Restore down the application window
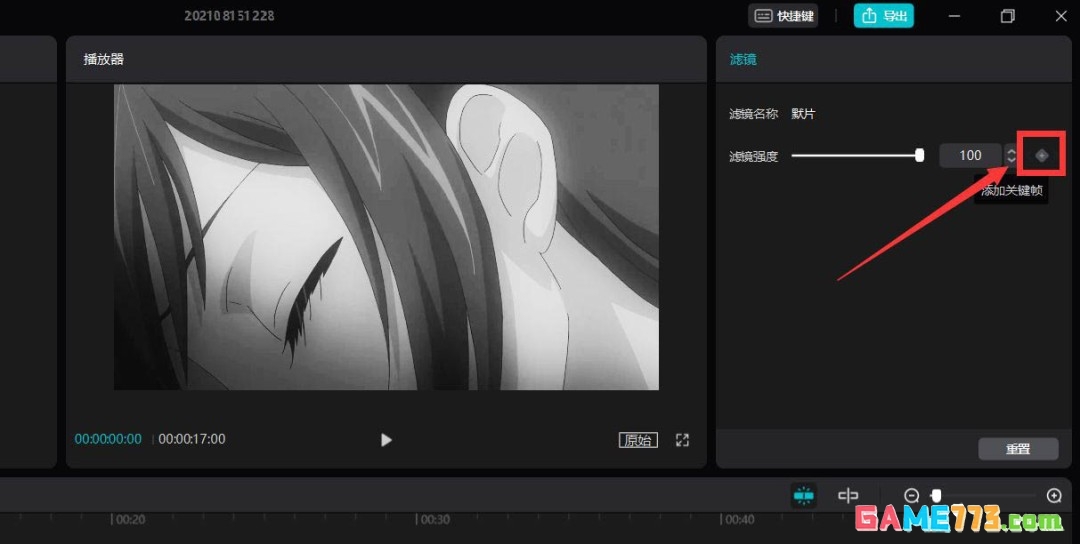The height and width of the screenshot is (544, 1080). 1008,16
